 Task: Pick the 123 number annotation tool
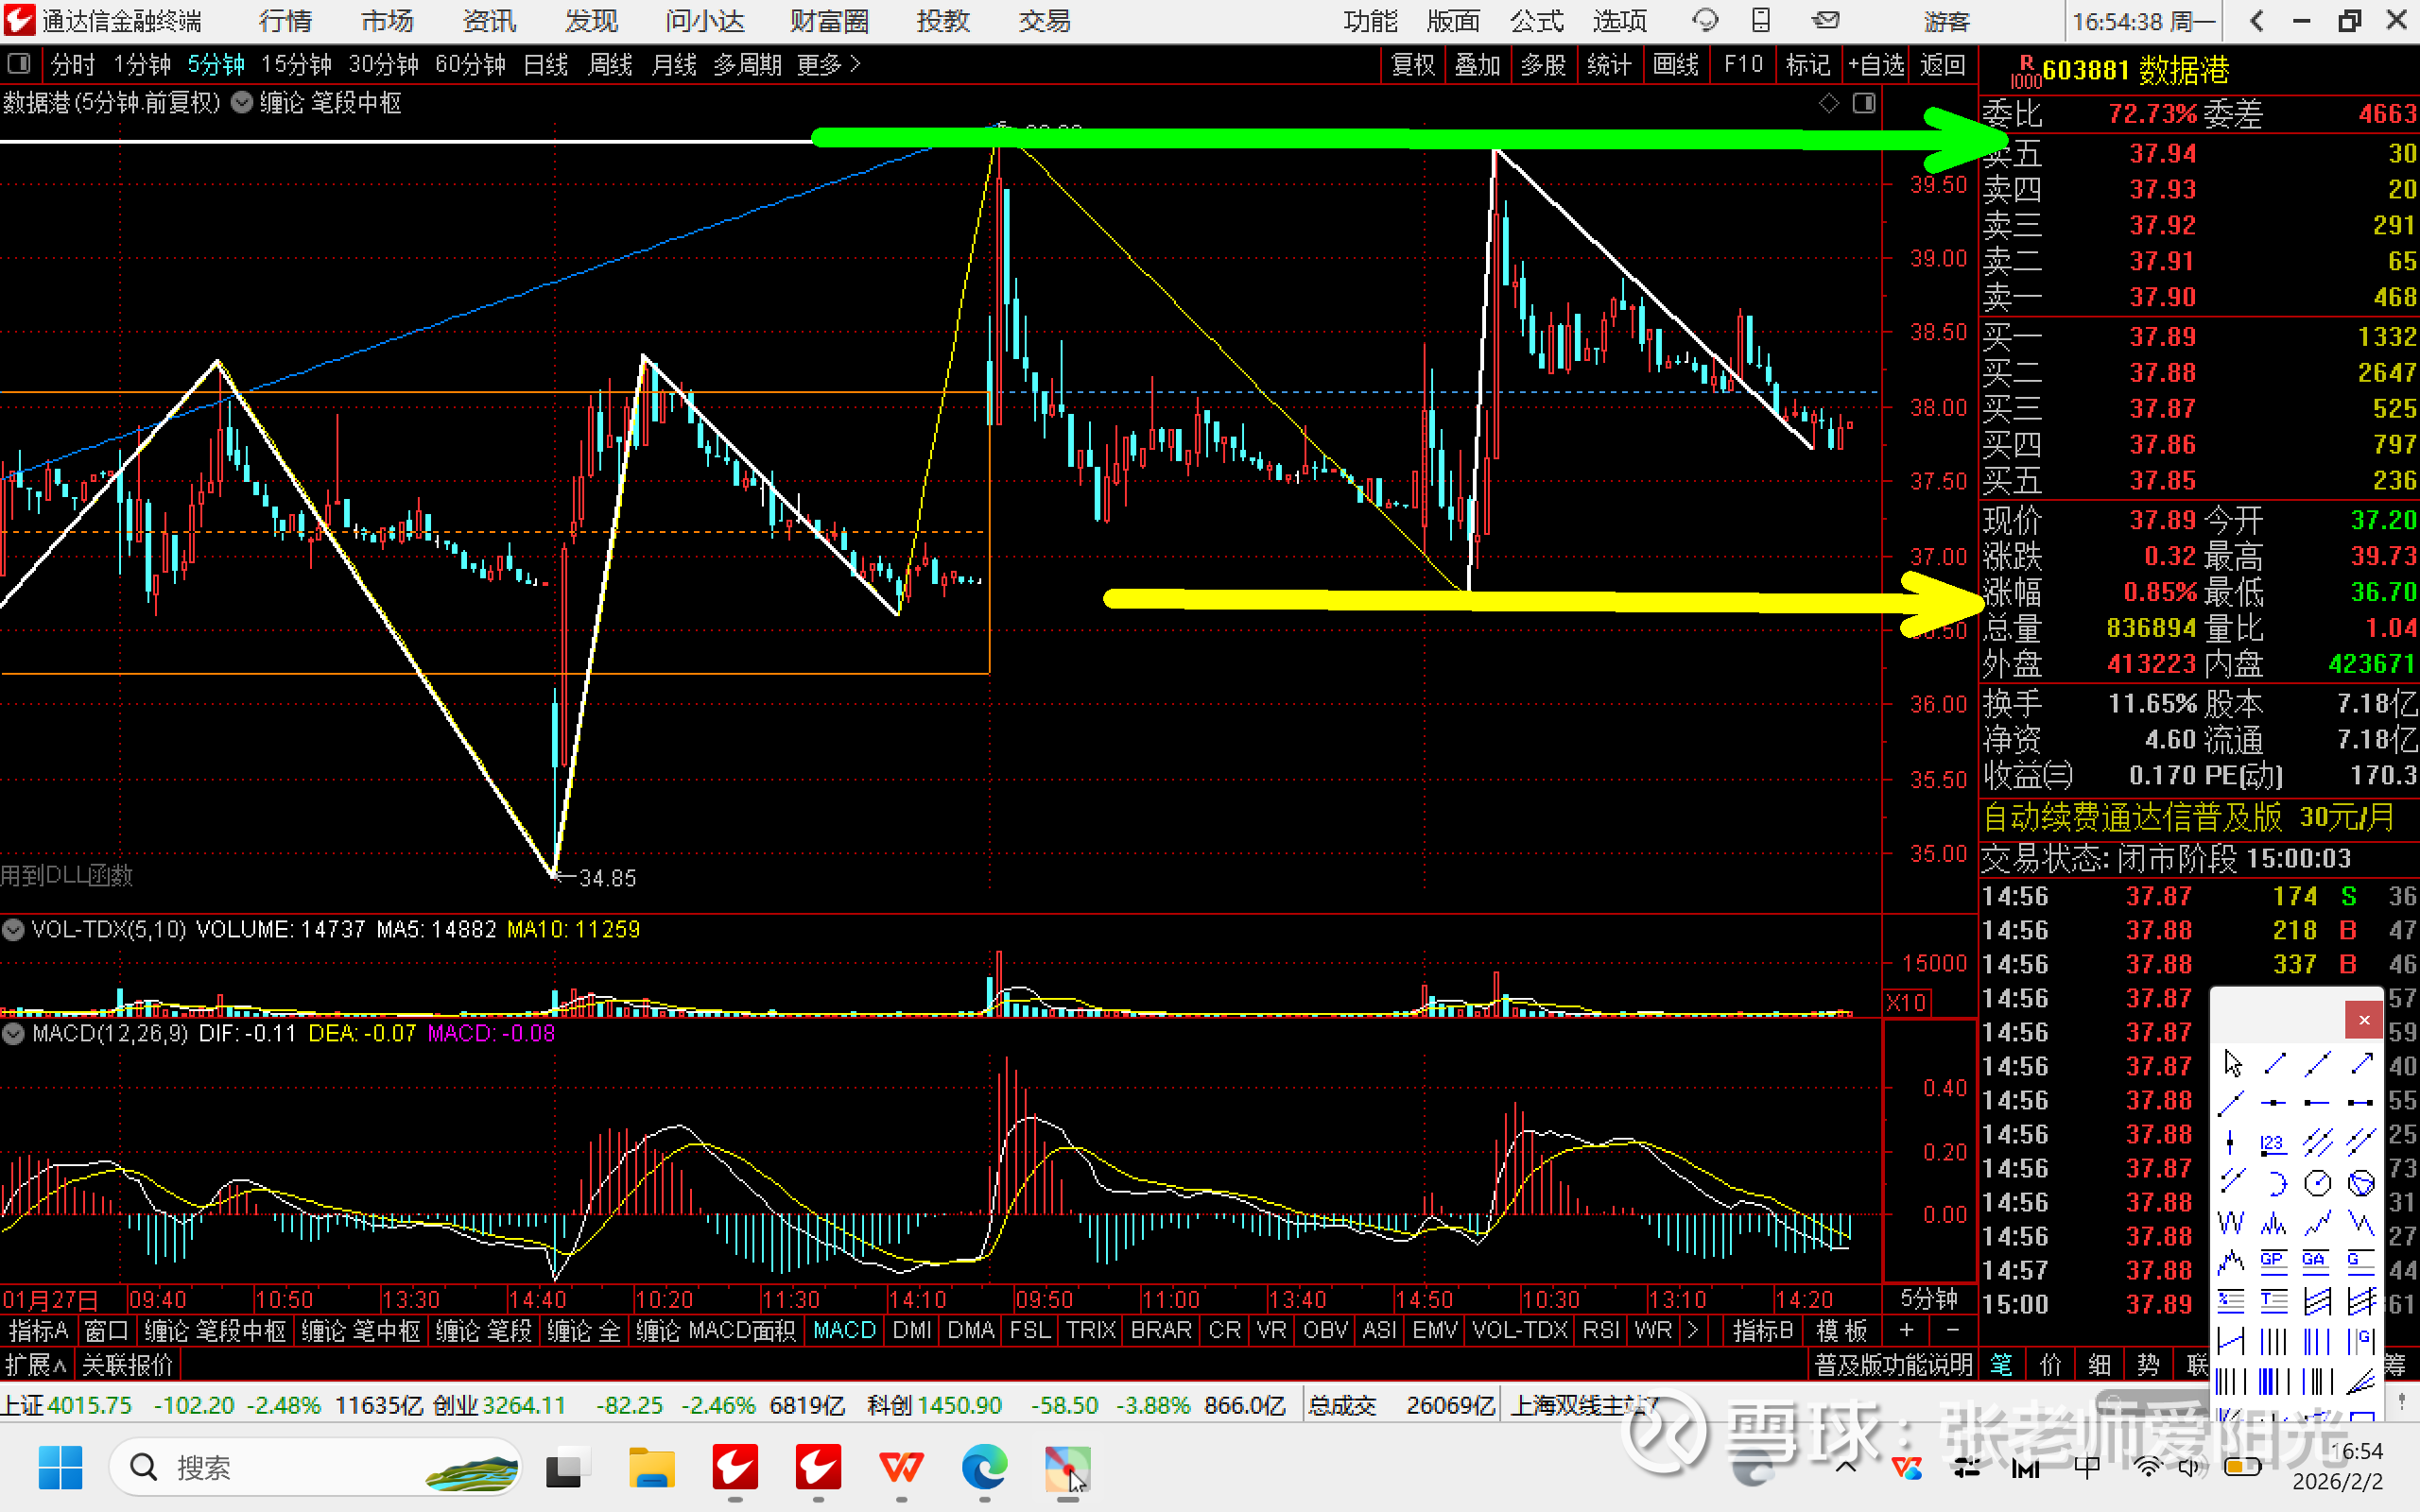point(2273,1143)
